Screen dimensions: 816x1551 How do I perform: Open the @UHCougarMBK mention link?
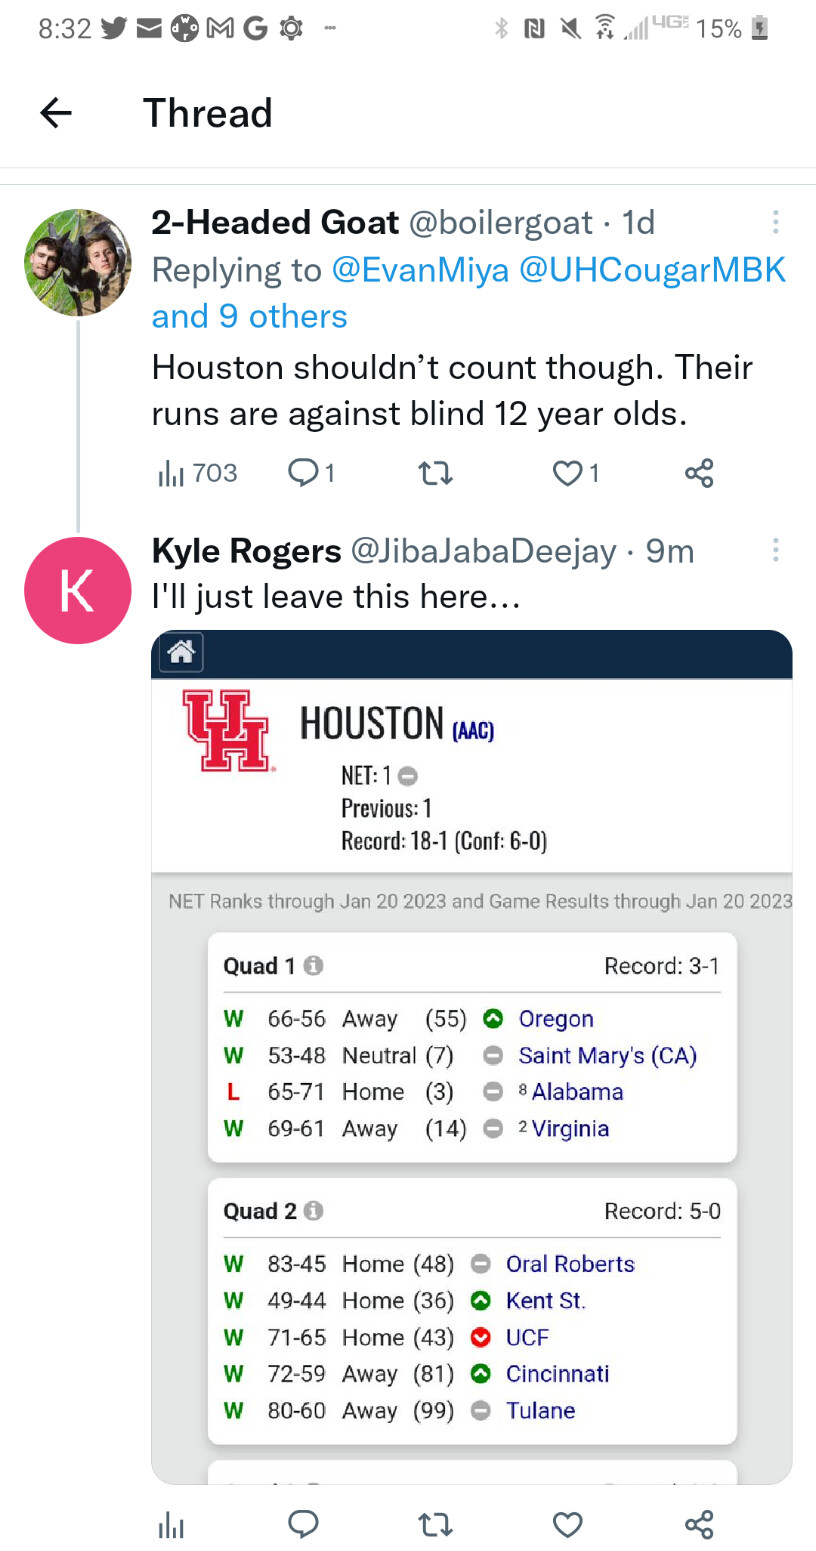[652, 270]
